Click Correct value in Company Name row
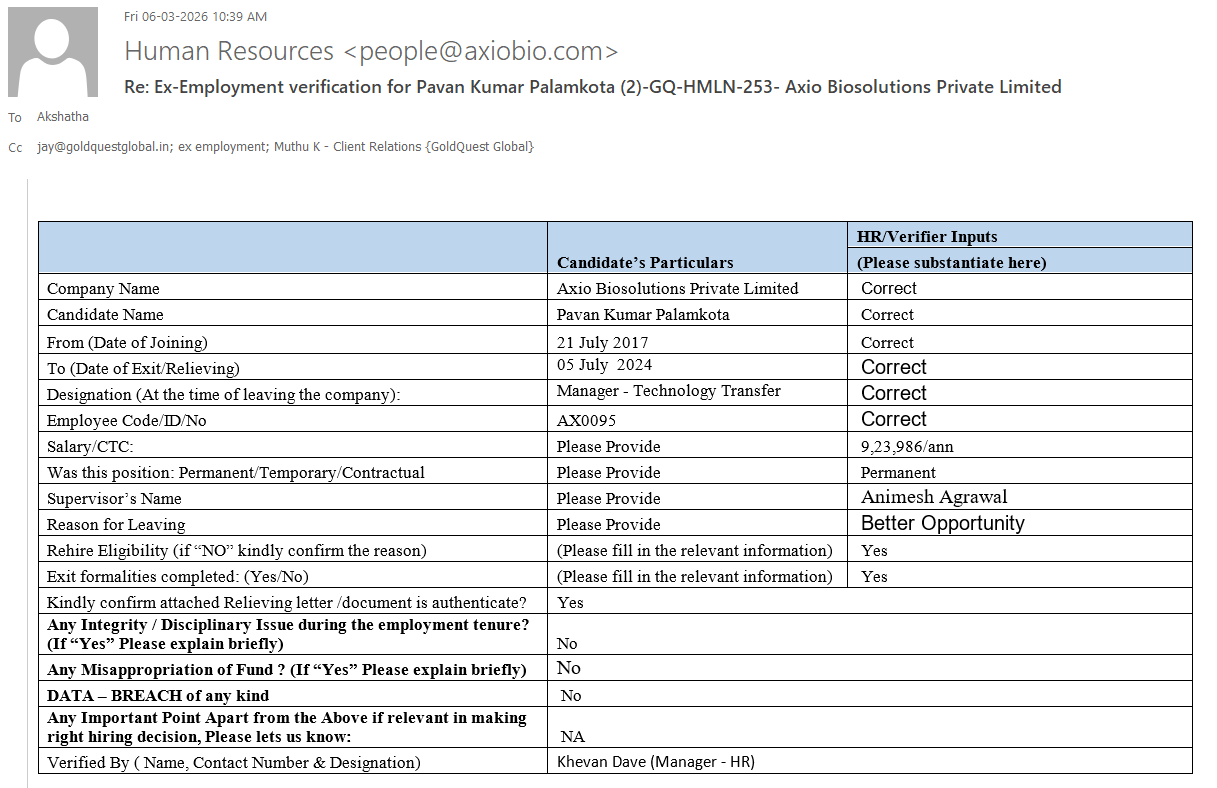Image resolution: width=1217 pixels, height=788 pixels. click(889, 288)
